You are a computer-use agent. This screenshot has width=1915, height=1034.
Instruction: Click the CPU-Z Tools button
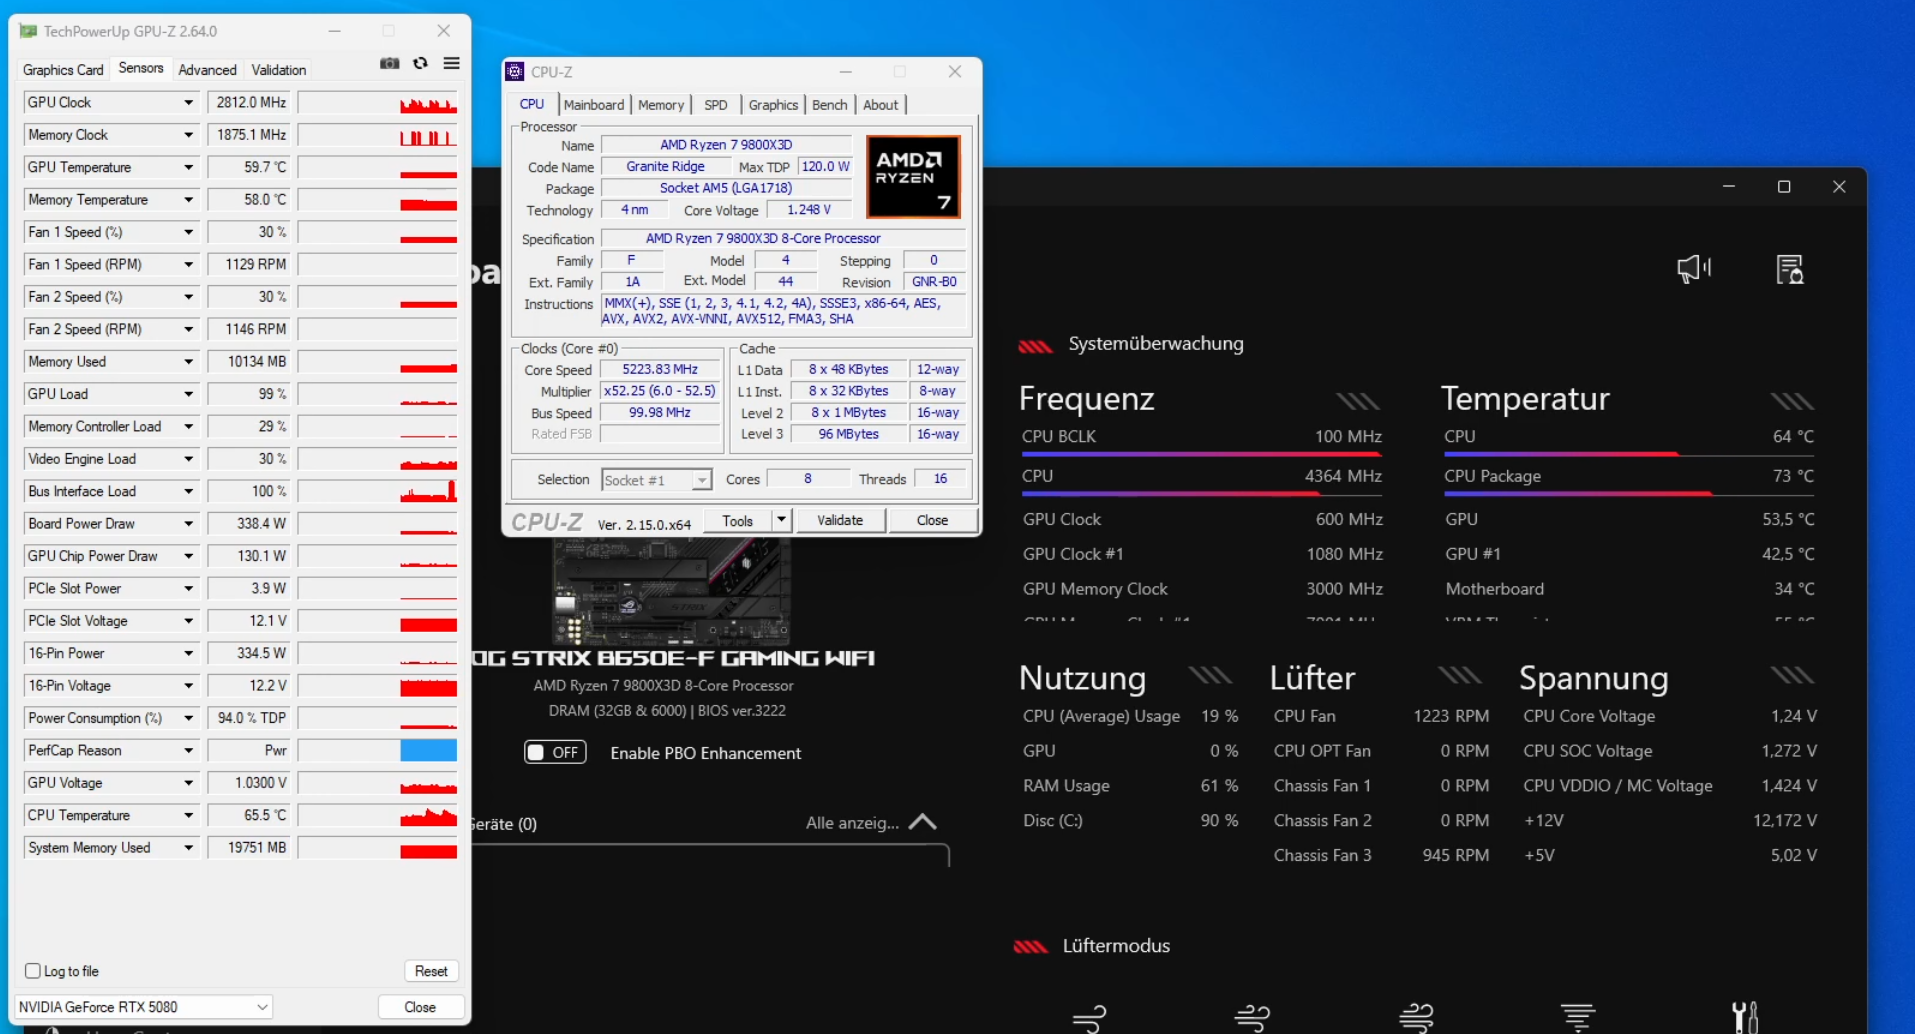point(738,520)
